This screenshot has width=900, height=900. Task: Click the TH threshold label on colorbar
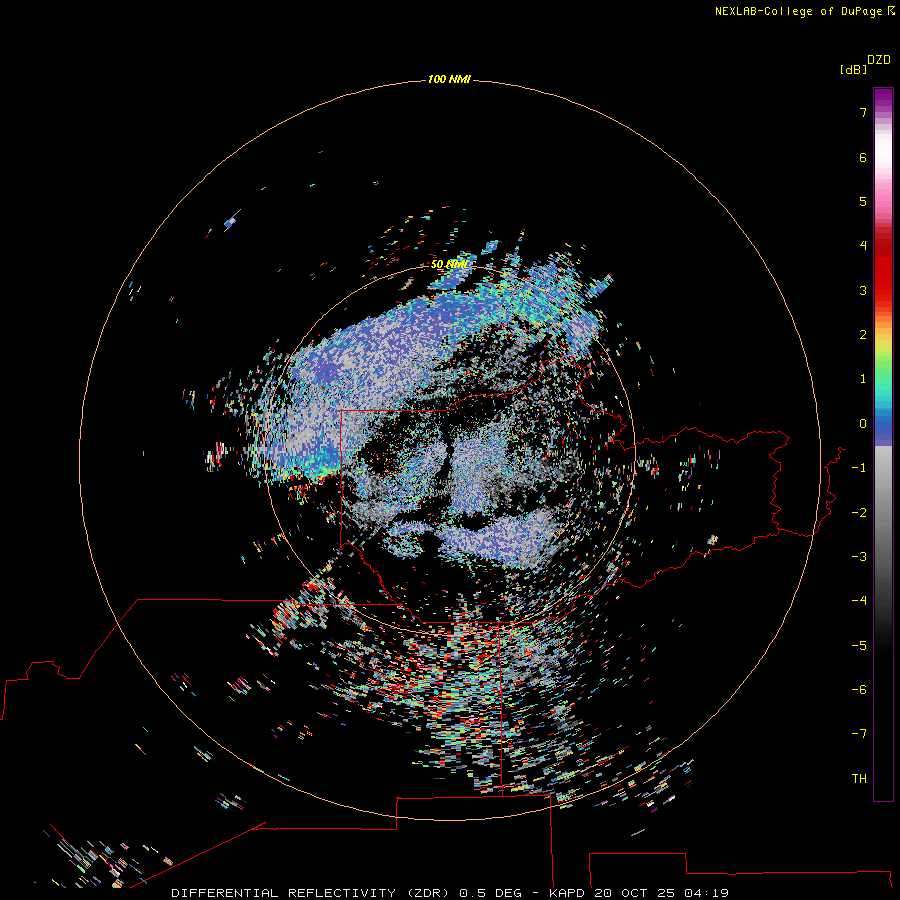click(x=859, y=779)
